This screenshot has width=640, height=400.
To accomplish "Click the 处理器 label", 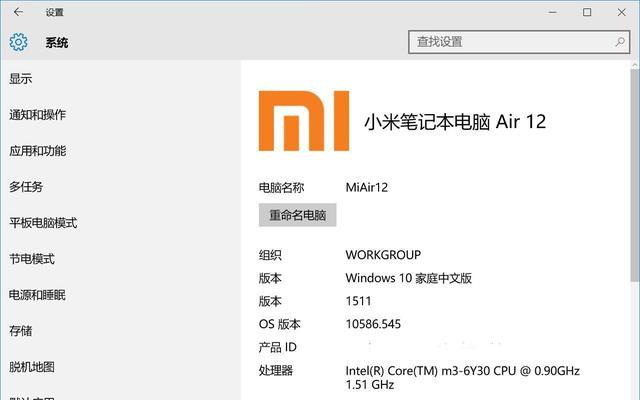I will click(276, 371).
